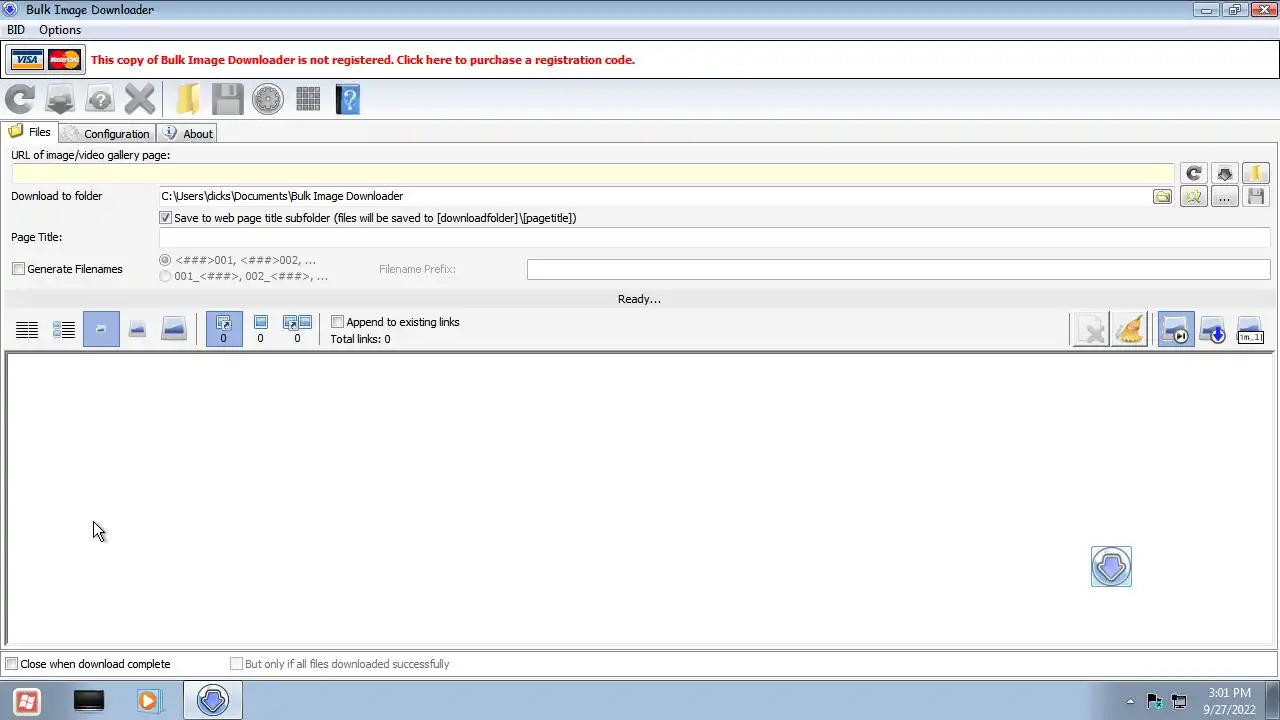Show hidden tray icons arrow
The height and width of the screenshot is (720, 1280).
click(1130, 701)
